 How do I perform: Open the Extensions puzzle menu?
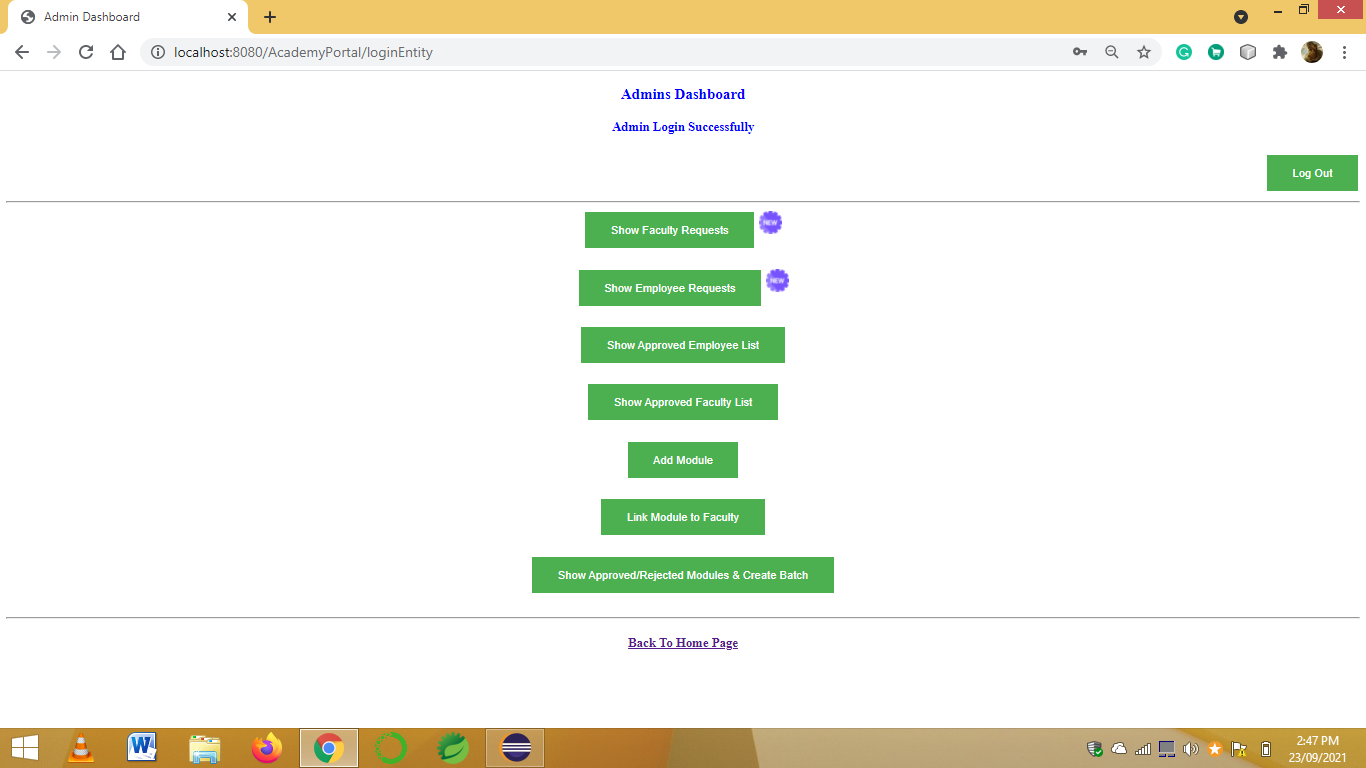1280,52
